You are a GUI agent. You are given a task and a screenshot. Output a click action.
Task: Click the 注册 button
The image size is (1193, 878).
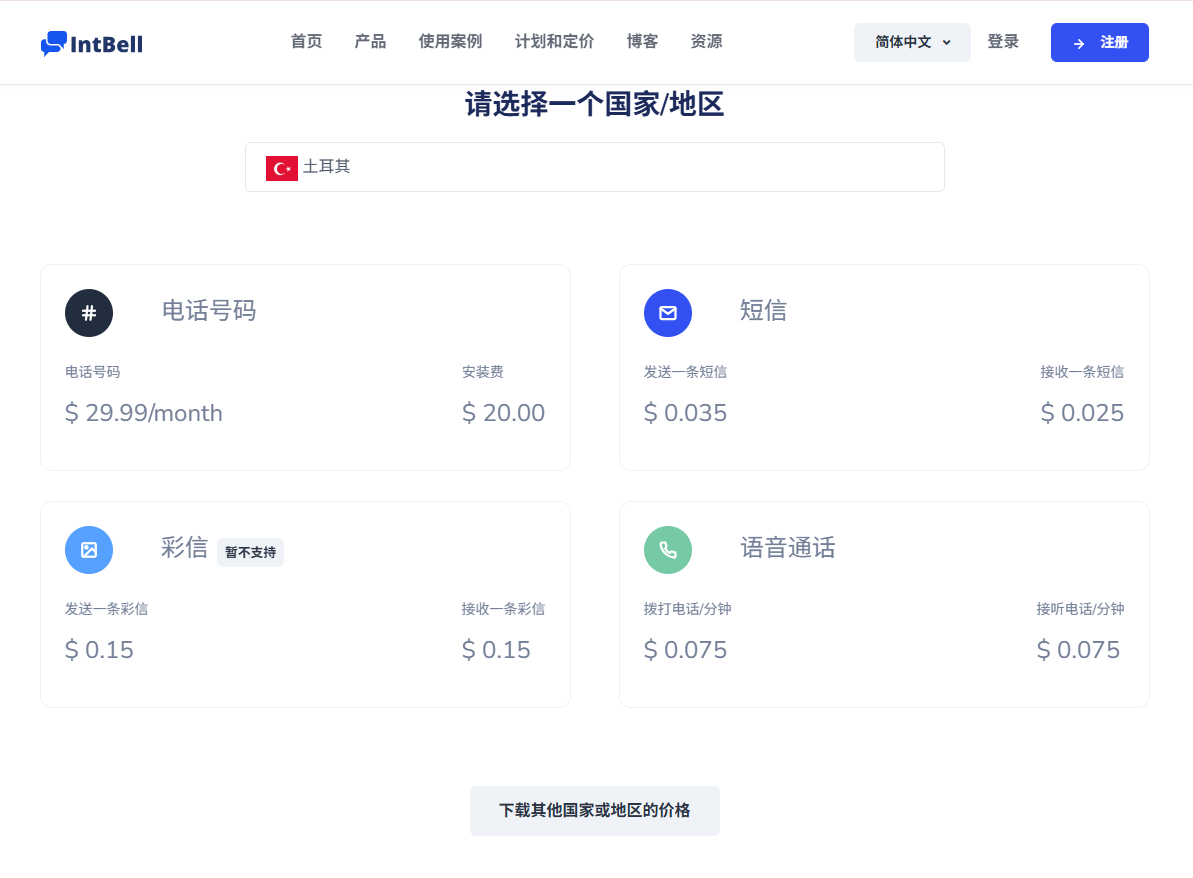click(x=1099, y=43)
